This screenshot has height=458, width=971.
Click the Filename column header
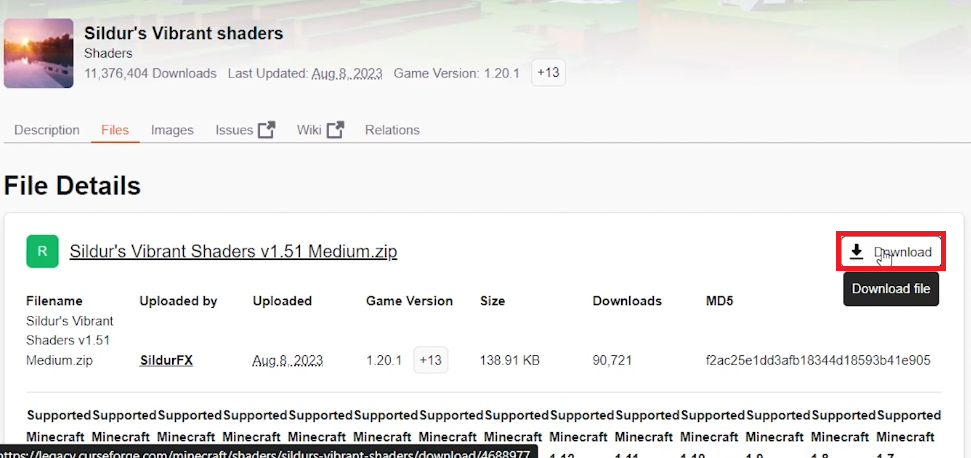point(54,301)
